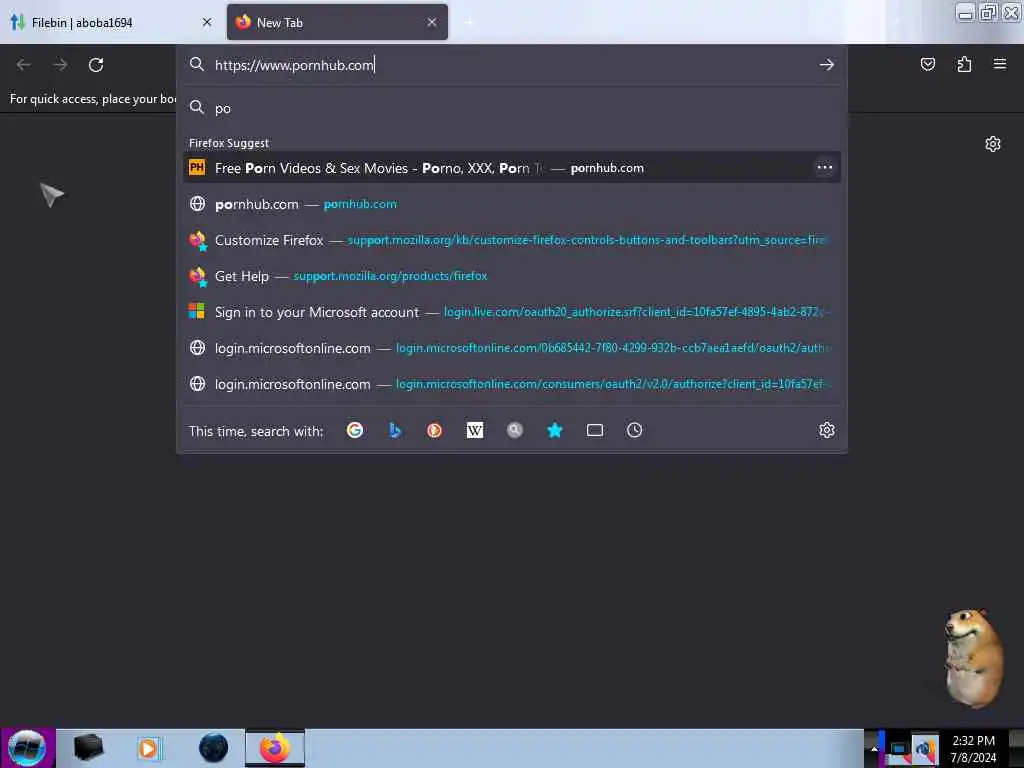Go forward one page

60,65
